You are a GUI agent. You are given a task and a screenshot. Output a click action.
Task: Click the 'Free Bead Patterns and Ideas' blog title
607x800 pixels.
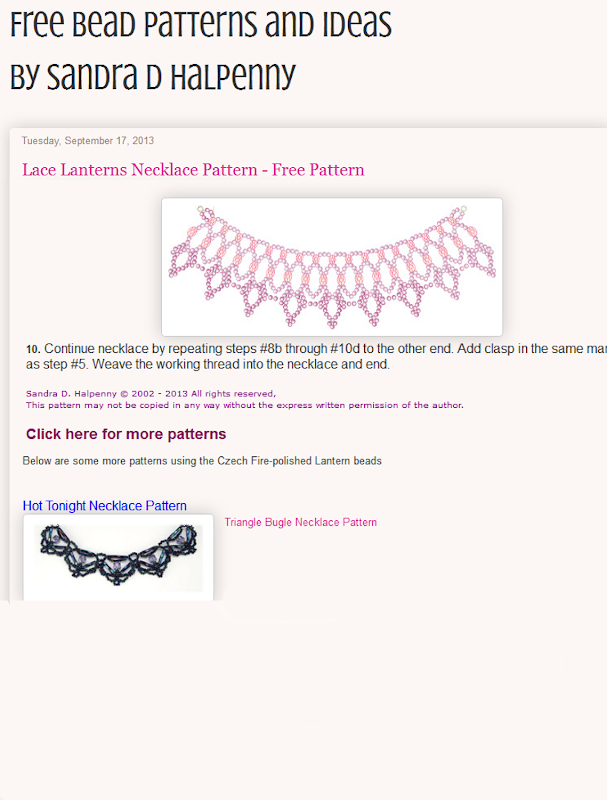(x=200, y=24)
